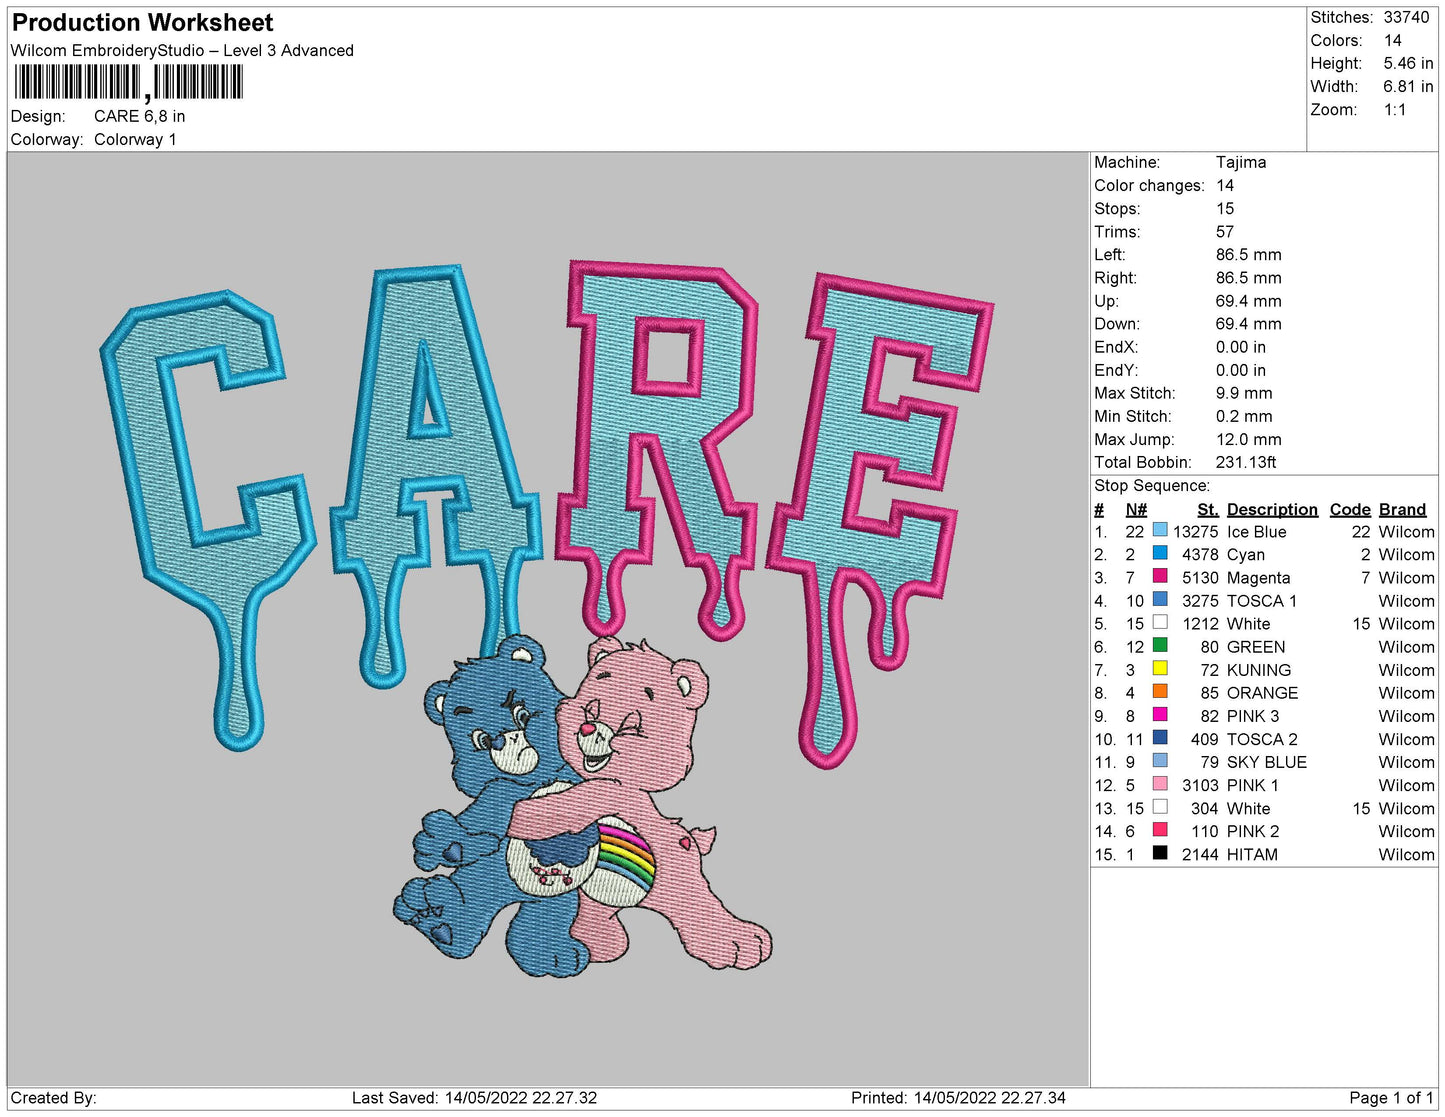1445x1117 pixels.
Task: Click the Stop Sequence heading
Action: pos(1151,486)
